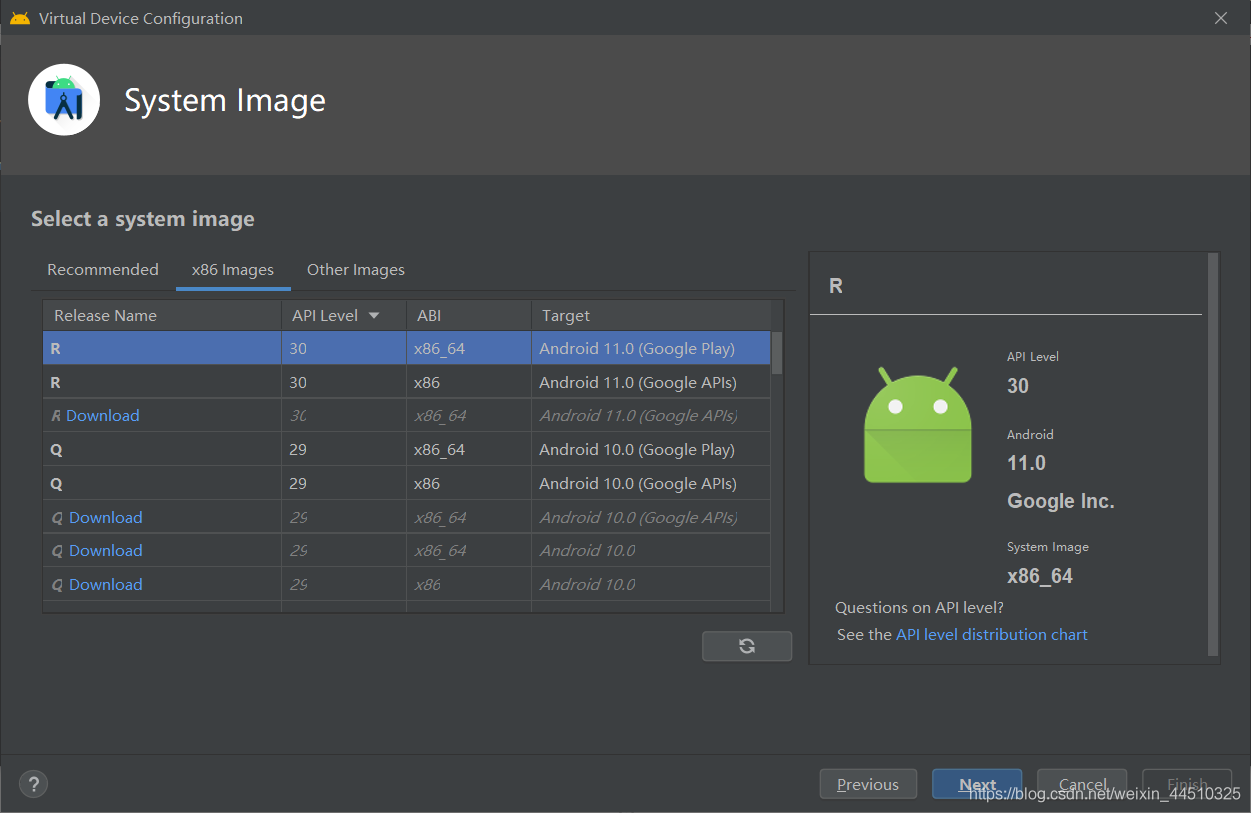
Task: Select the Android 11.0 (Google Play) row
Action: point(407,349)
